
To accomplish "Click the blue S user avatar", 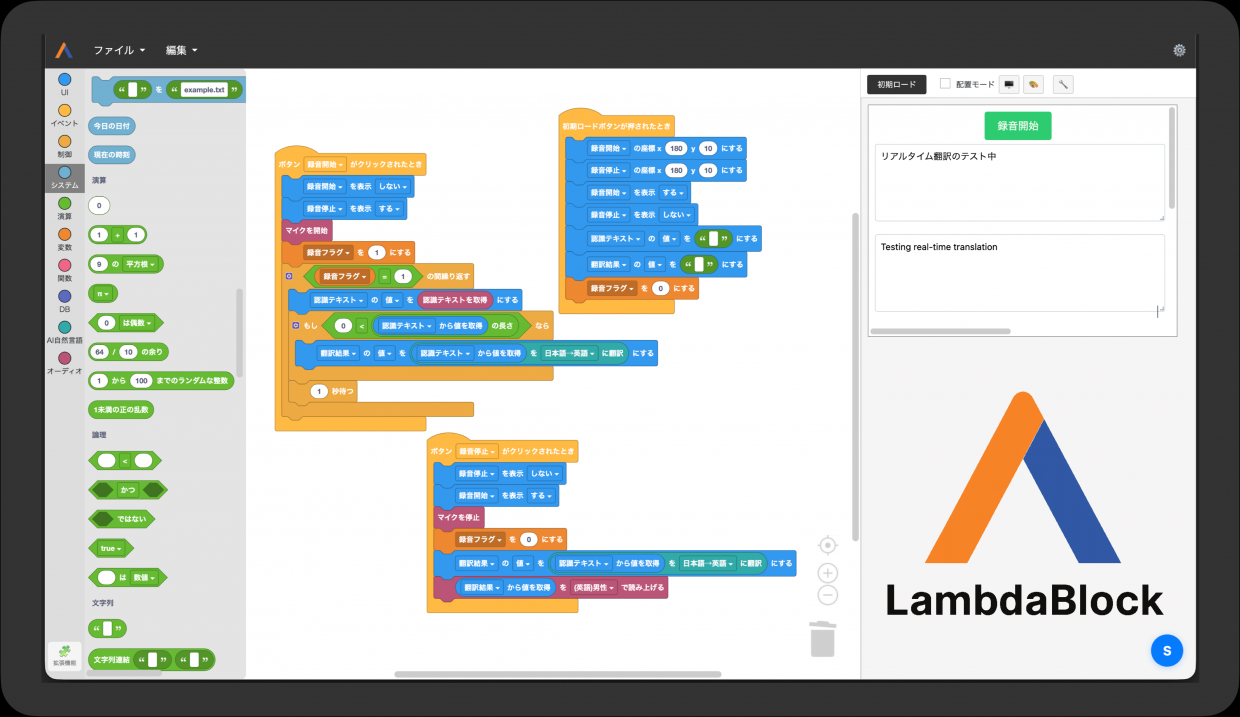I will click(x=1166, y=650).
